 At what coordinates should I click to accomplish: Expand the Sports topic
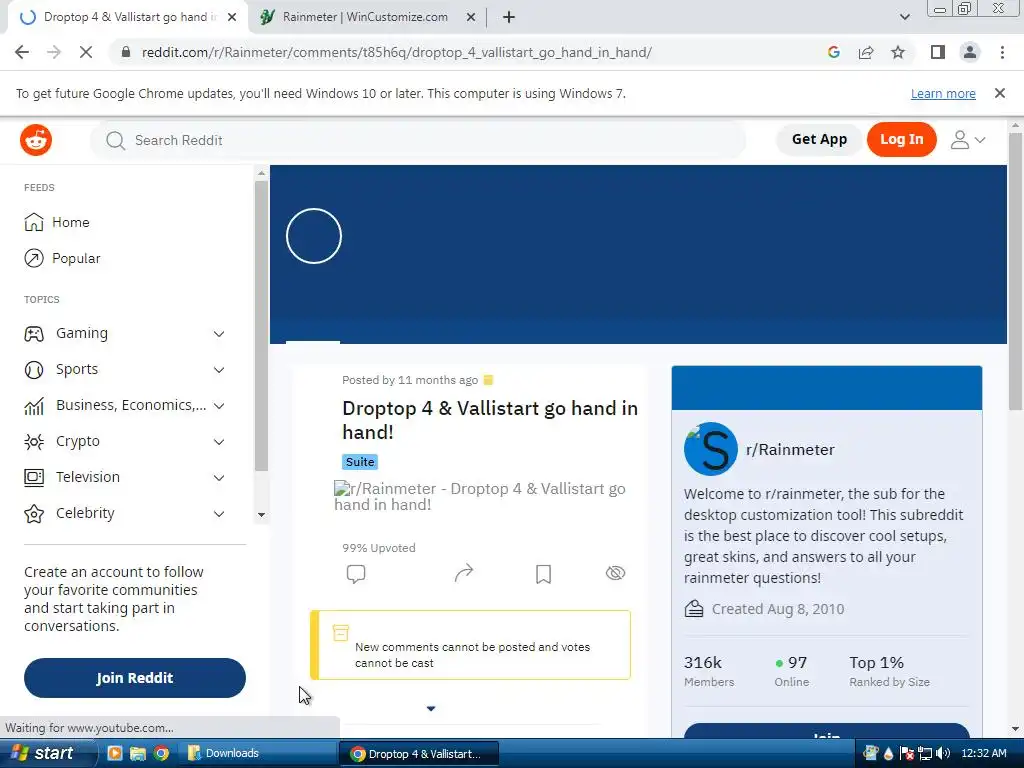(219, 370)
